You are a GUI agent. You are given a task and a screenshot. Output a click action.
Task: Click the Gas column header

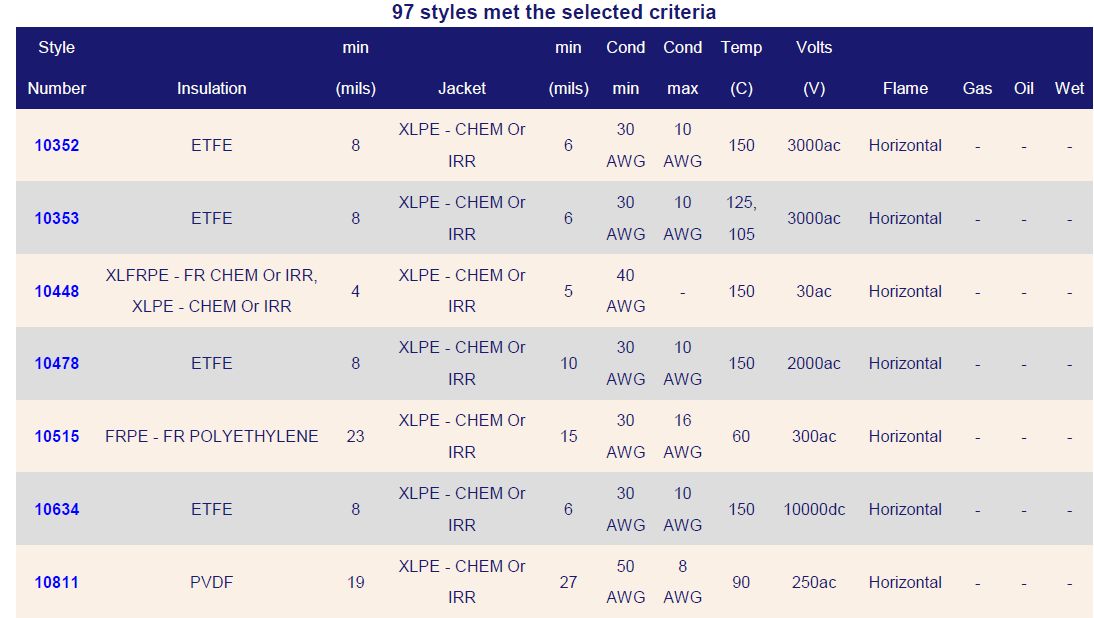coord(977,88)
